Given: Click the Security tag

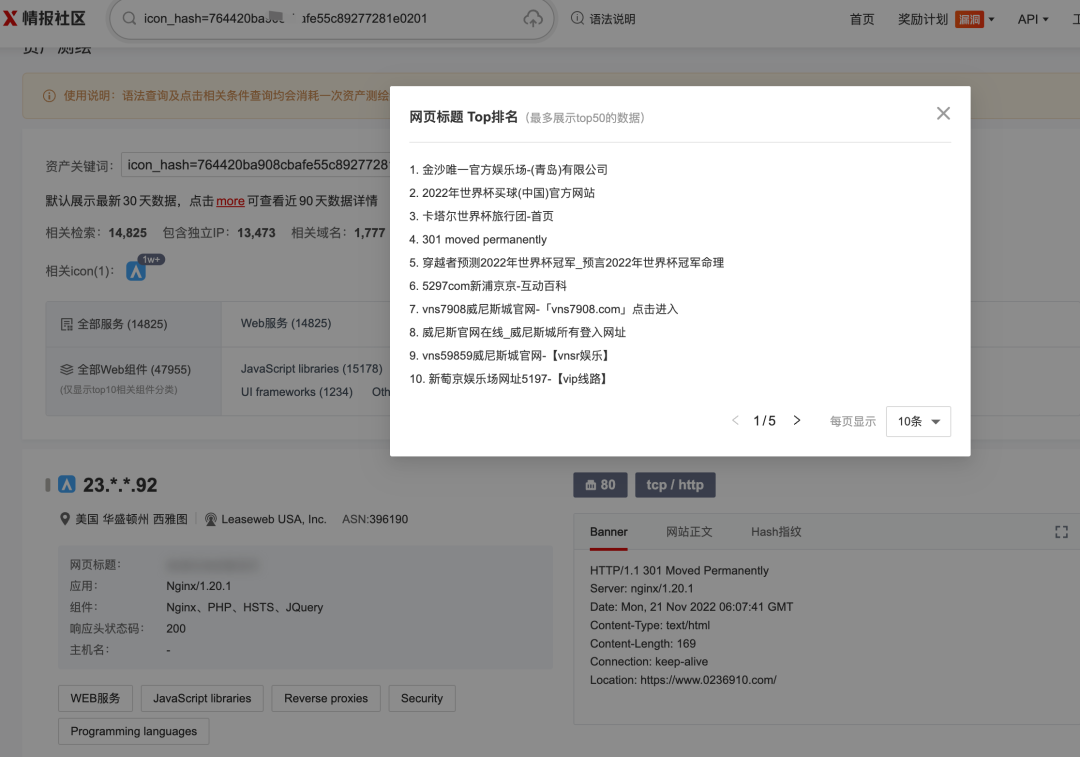Looking at the screenshot, I should point(422,698).
